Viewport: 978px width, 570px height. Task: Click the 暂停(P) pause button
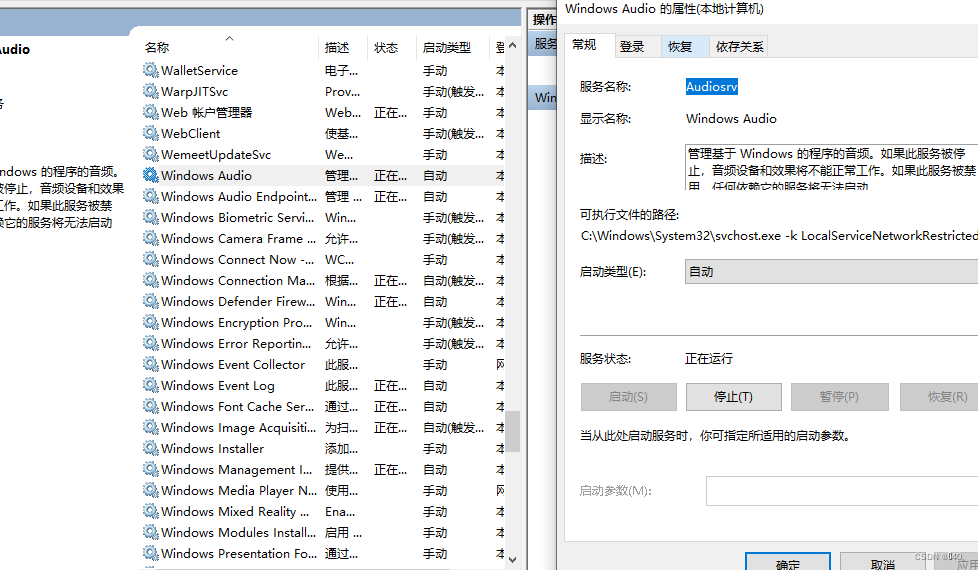click(x=840, y=397)
